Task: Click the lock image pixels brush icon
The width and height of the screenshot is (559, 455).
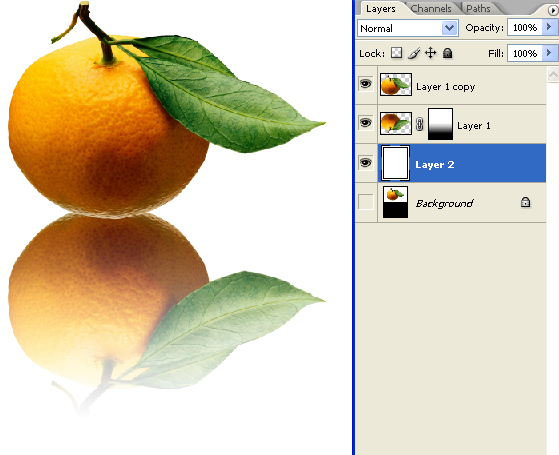Action: pyautogui.click(x=414, y=53)
